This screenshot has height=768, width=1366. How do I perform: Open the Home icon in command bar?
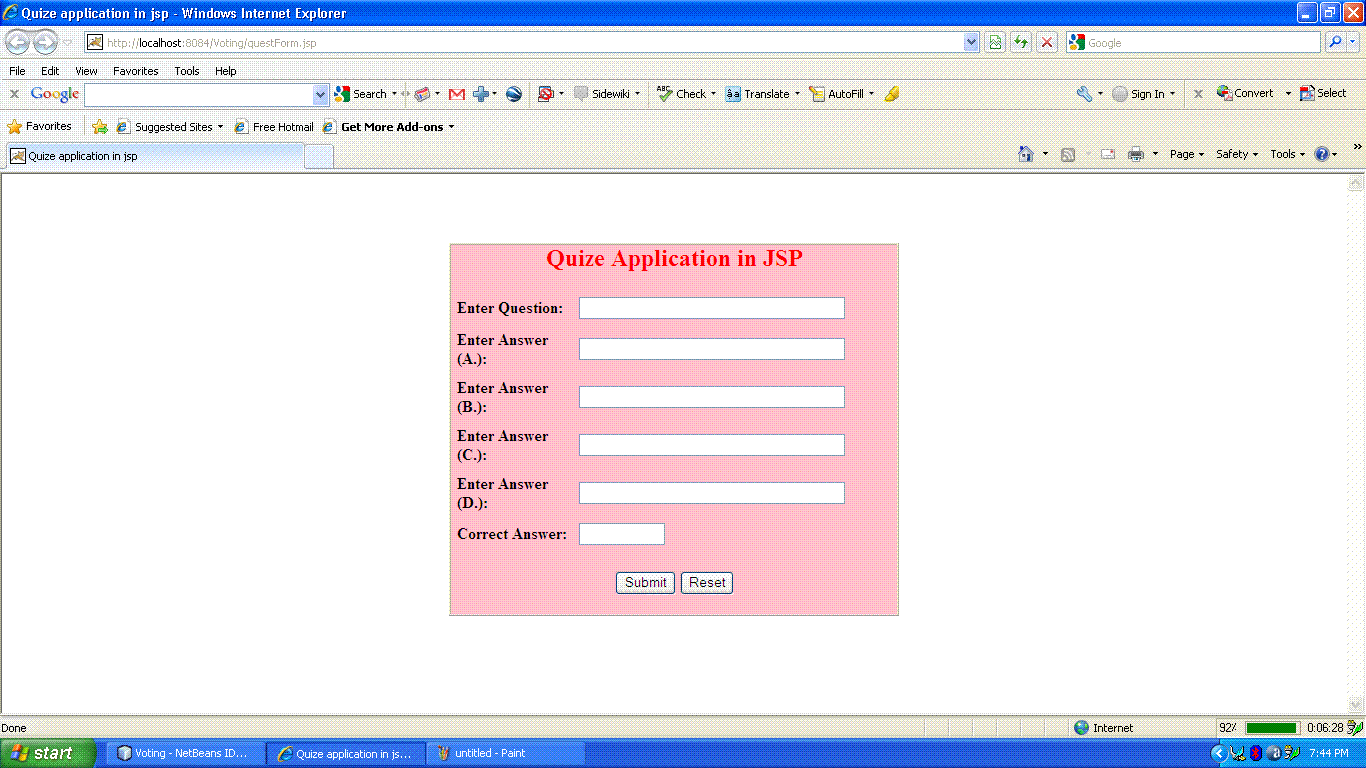click(1025, 154)
